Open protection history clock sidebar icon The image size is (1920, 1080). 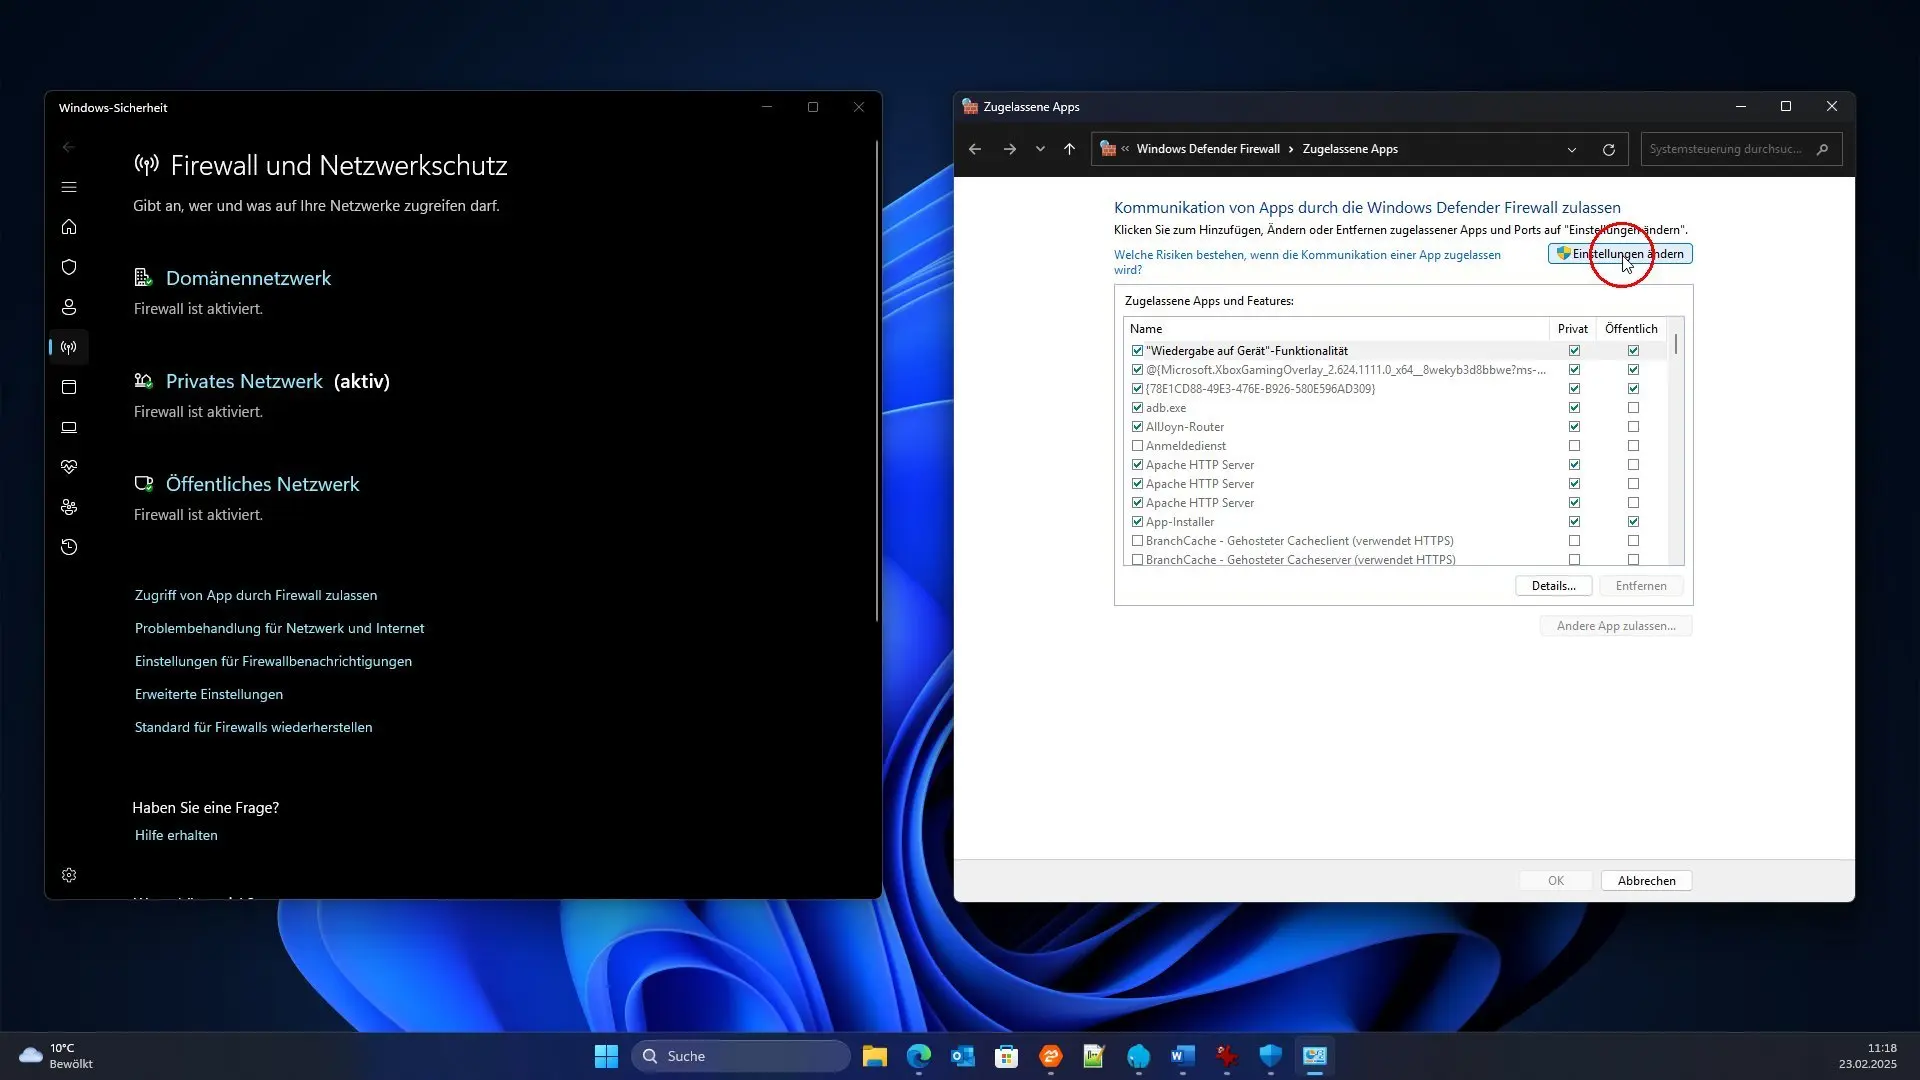[x=69, y=547]
